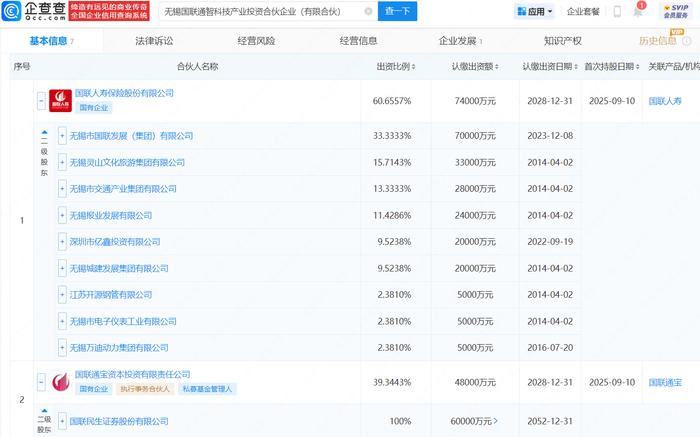Screen dimensions: 700x437
Task: Open 深圳市亿鑫投资有限公司 link
Action: click(x=115, y=242)
